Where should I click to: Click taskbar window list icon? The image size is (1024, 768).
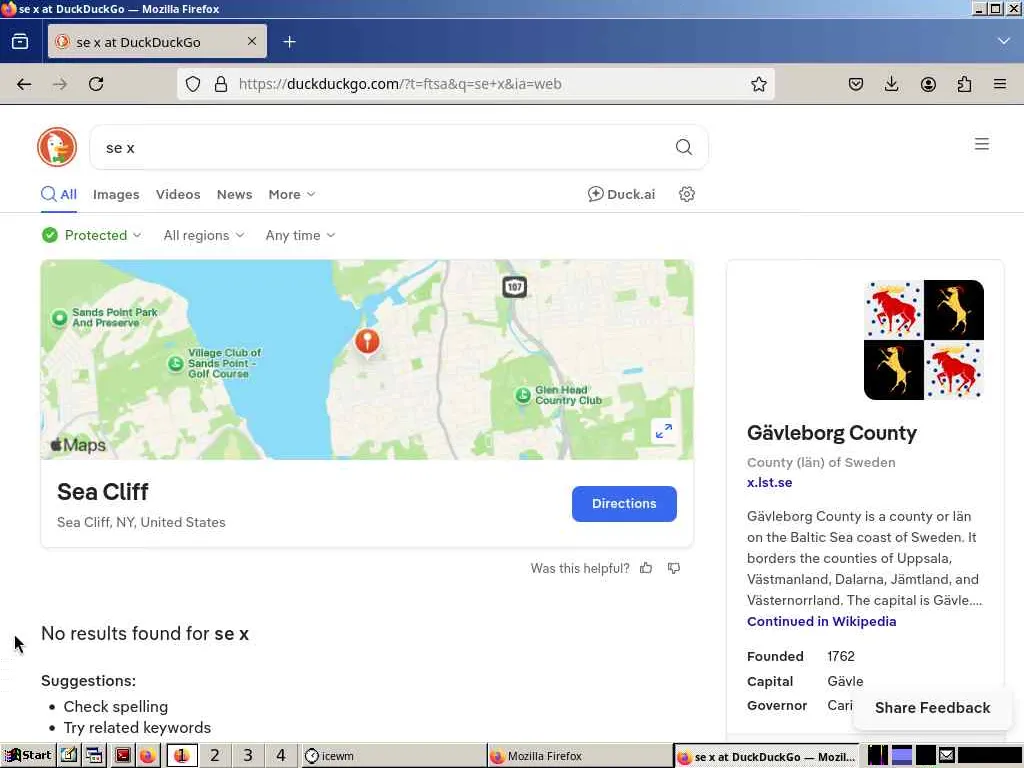click(x=95, y=756)
